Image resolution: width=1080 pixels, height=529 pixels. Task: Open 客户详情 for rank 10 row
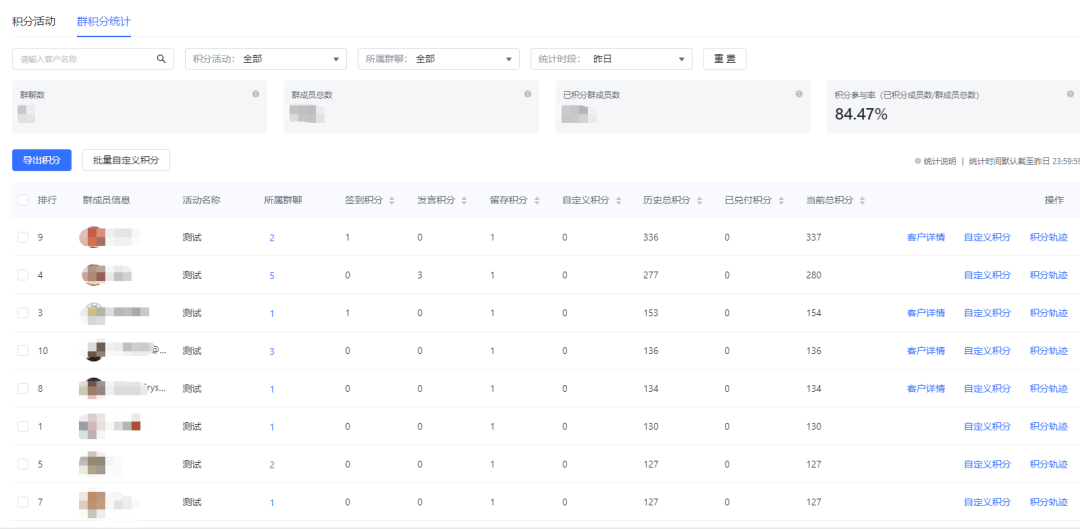[x=926, y=351]
